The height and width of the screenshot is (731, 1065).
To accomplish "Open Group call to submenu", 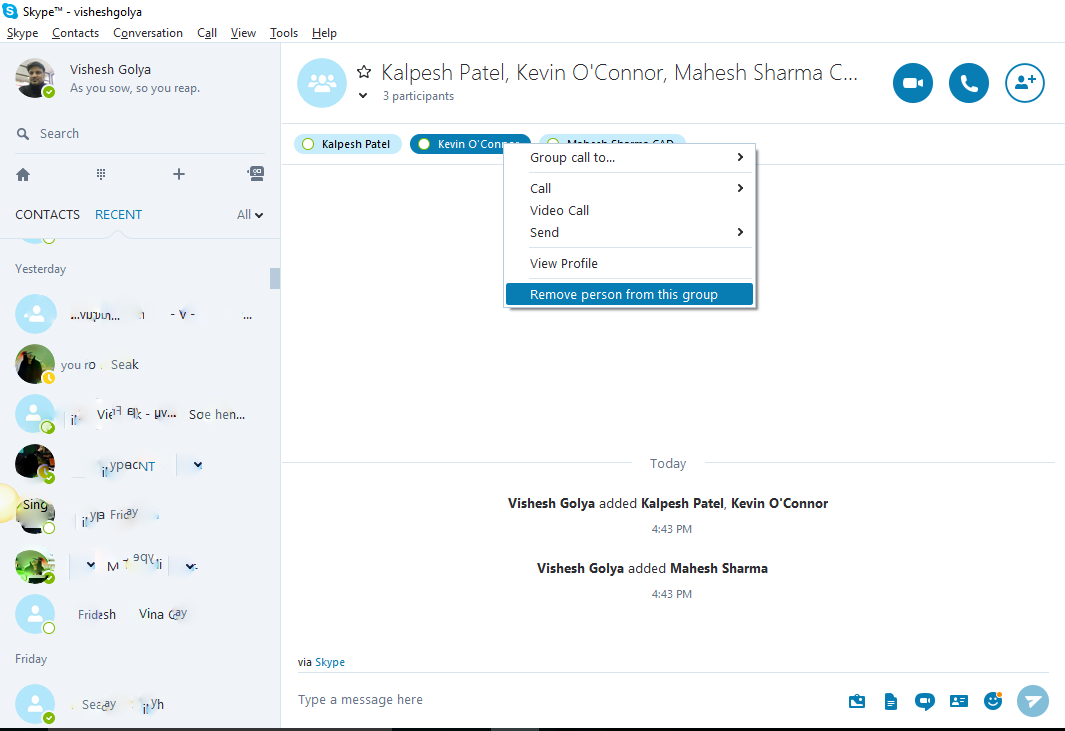I will 629,158.
